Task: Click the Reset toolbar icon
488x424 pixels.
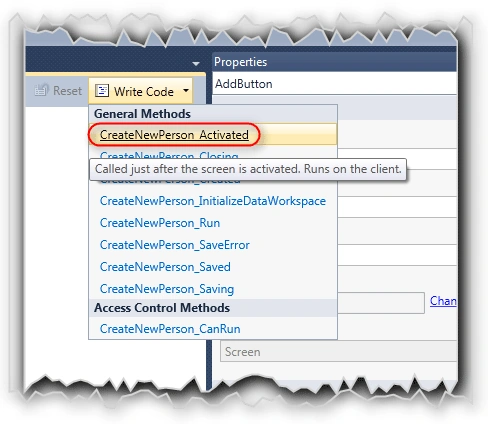Action: 41,90
